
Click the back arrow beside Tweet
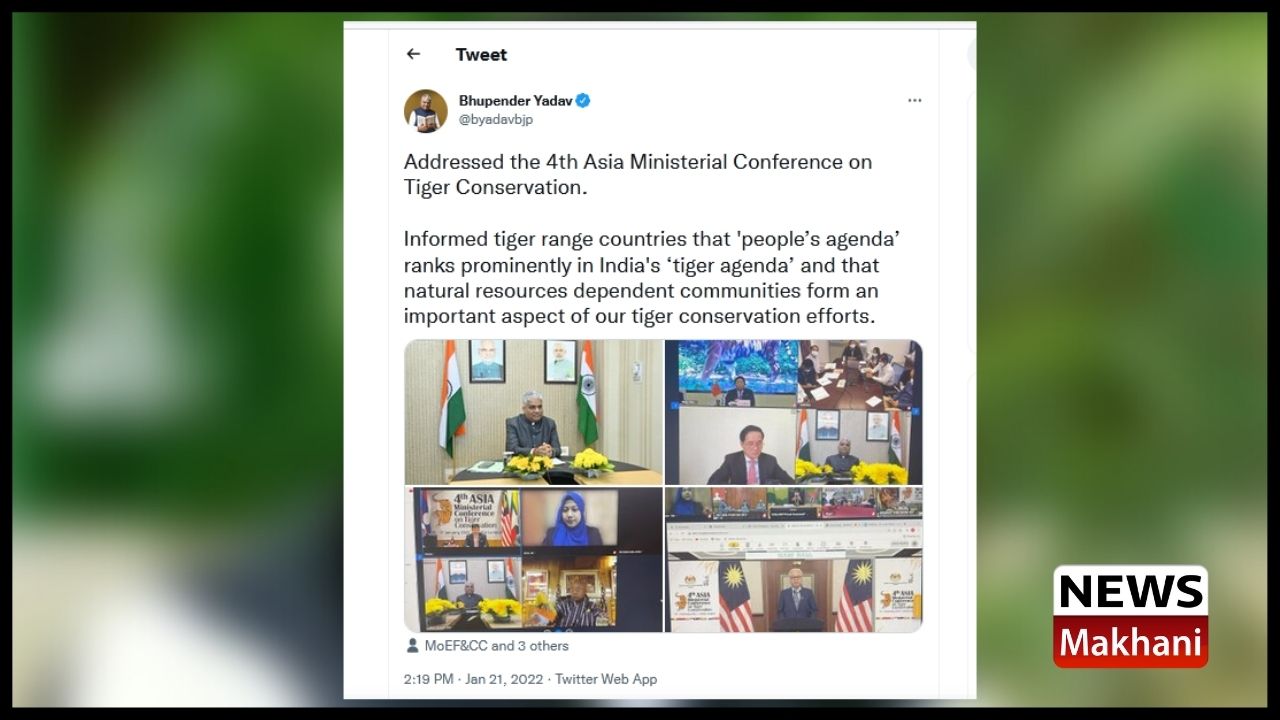coord(413,54)
